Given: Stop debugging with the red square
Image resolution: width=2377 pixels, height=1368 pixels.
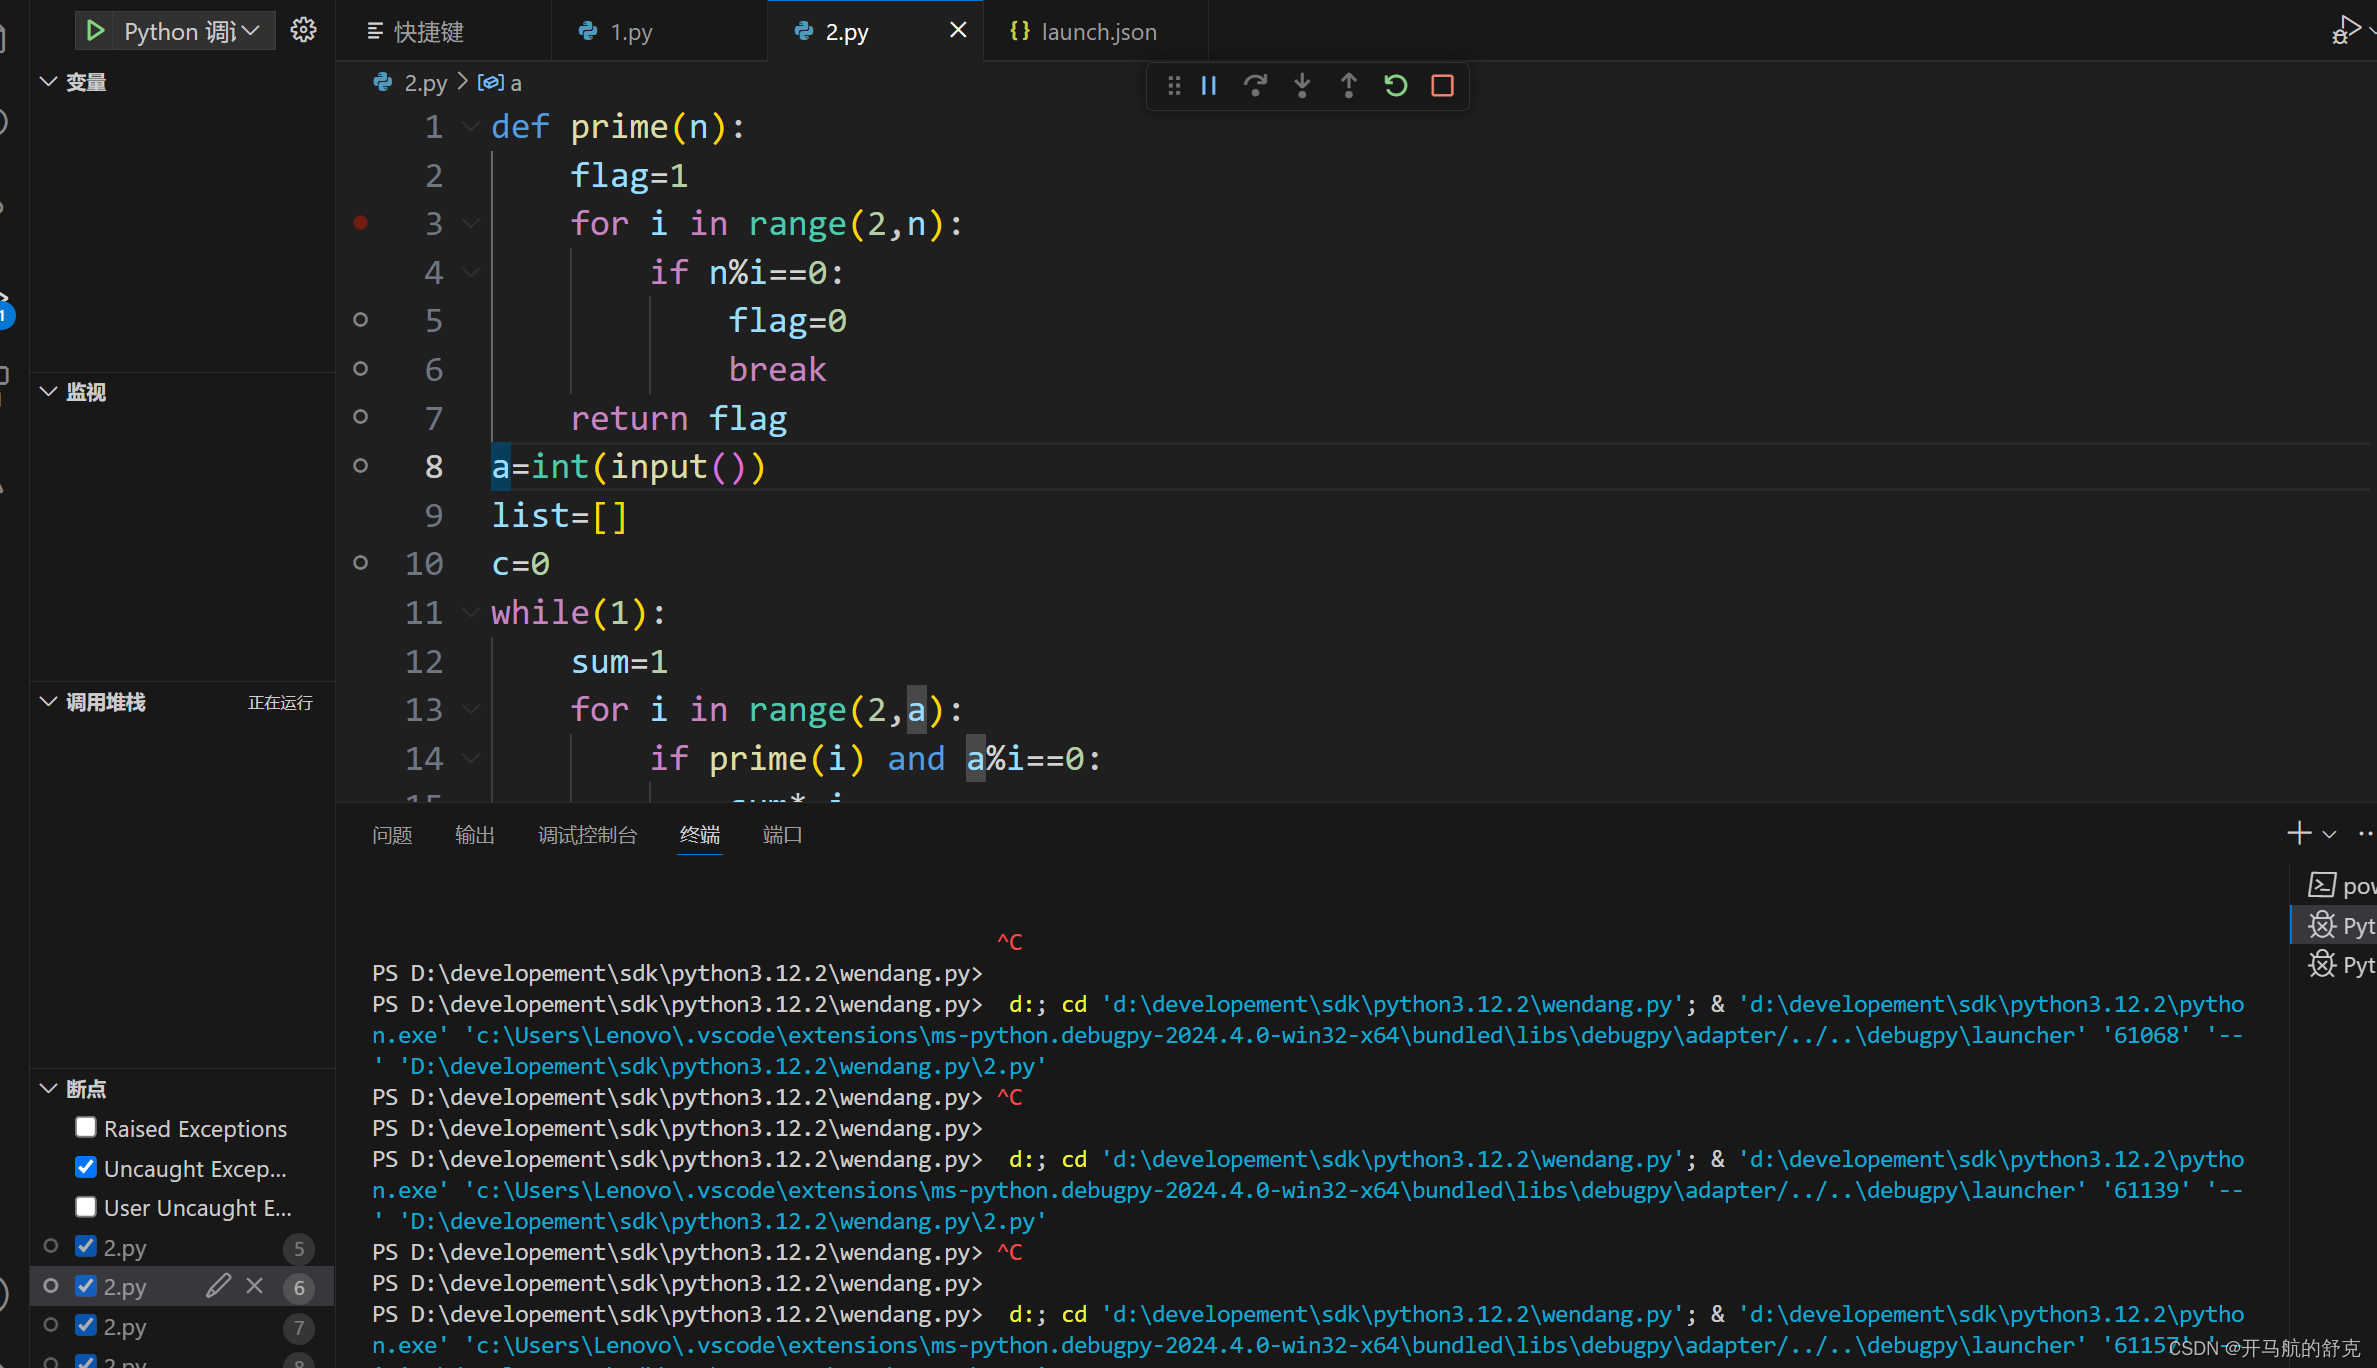Looking at the screenshot, I should (x=1442, y=86).
